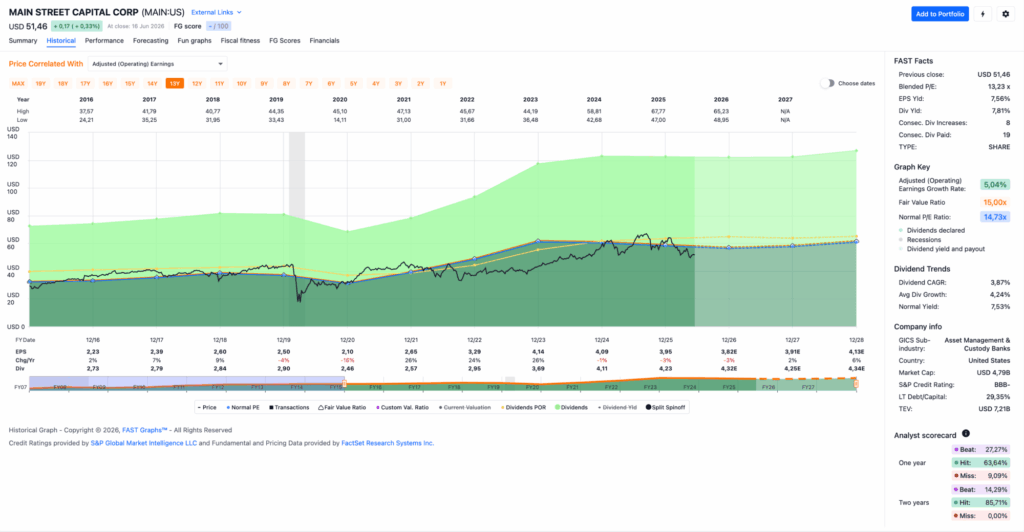Switch to the FG Scores tab
1024x532 pixels.
point(285,40)
